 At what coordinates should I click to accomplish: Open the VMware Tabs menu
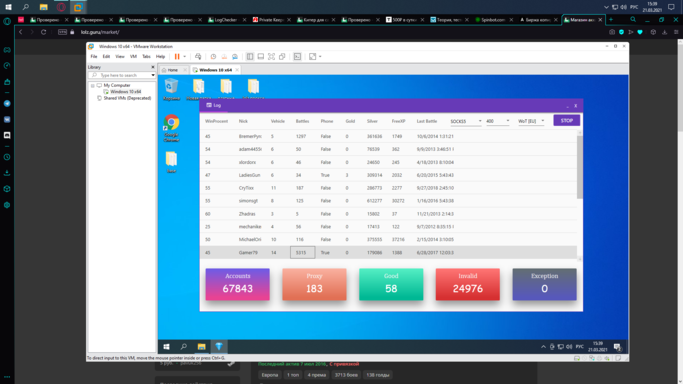pos(146,57)
